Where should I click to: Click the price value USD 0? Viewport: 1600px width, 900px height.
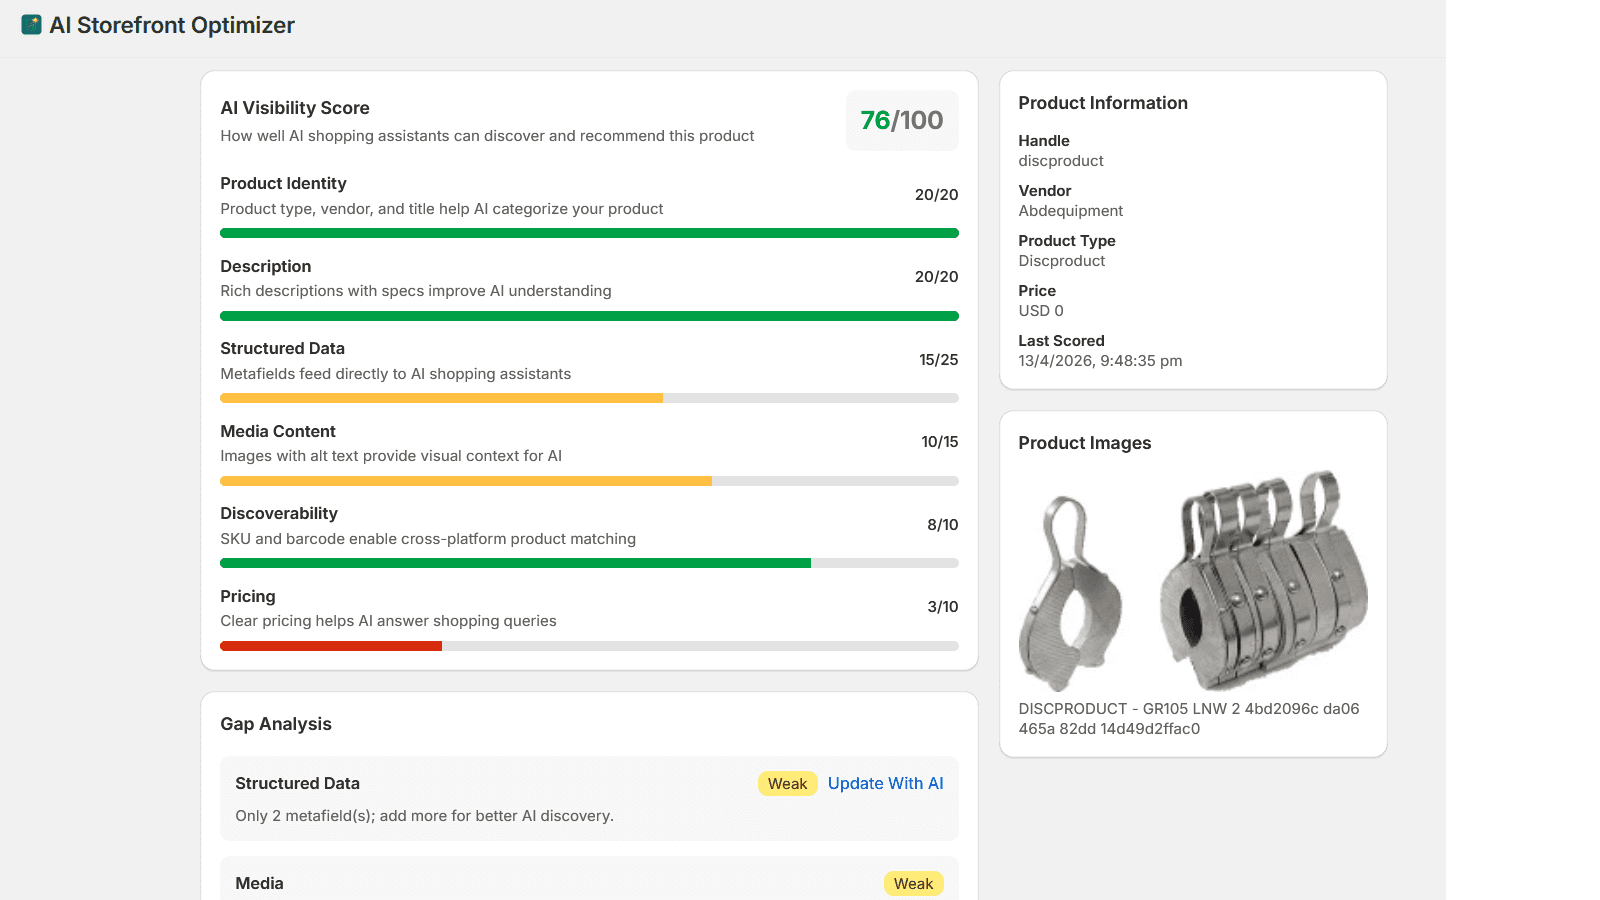click(x=1041, y=311)
